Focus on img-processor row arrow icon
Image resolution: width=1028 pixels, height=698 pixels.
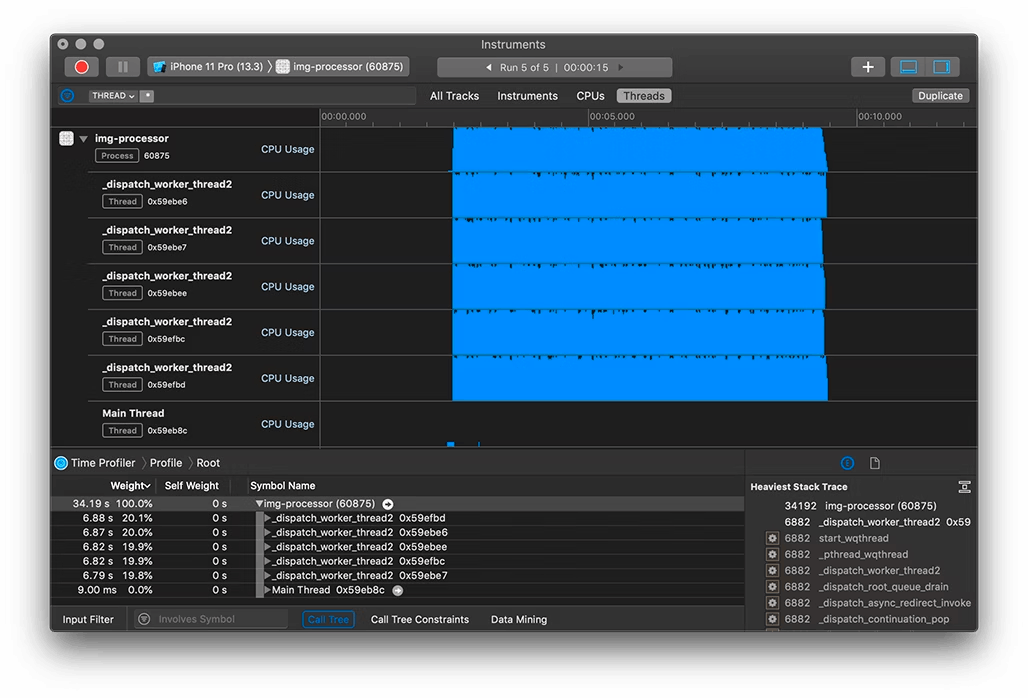coord(388,504)
